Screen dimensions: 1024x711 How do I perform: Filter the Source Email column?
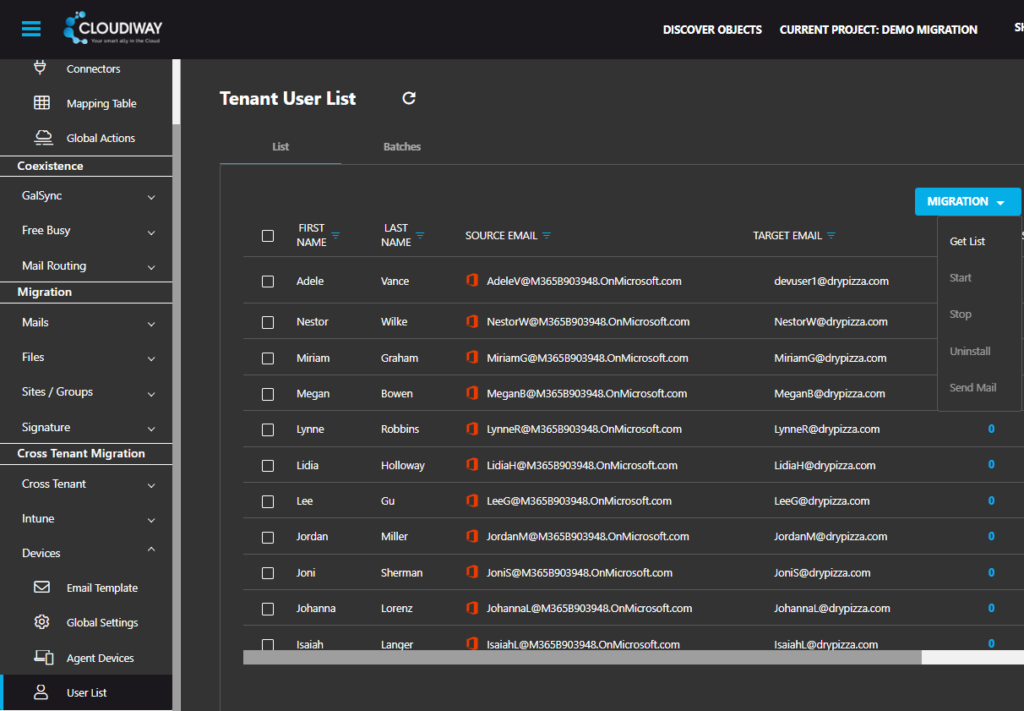pyautogui.click(x=547, y=235)
